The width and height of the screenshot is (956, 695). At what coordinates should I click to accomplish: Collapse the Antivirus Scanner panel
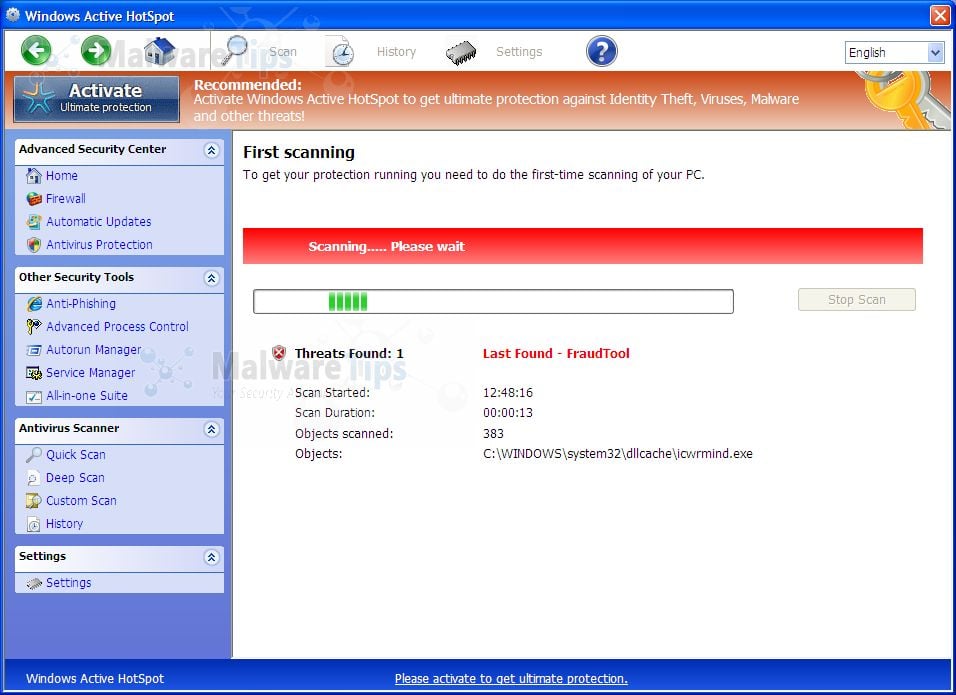click(212, 429)
